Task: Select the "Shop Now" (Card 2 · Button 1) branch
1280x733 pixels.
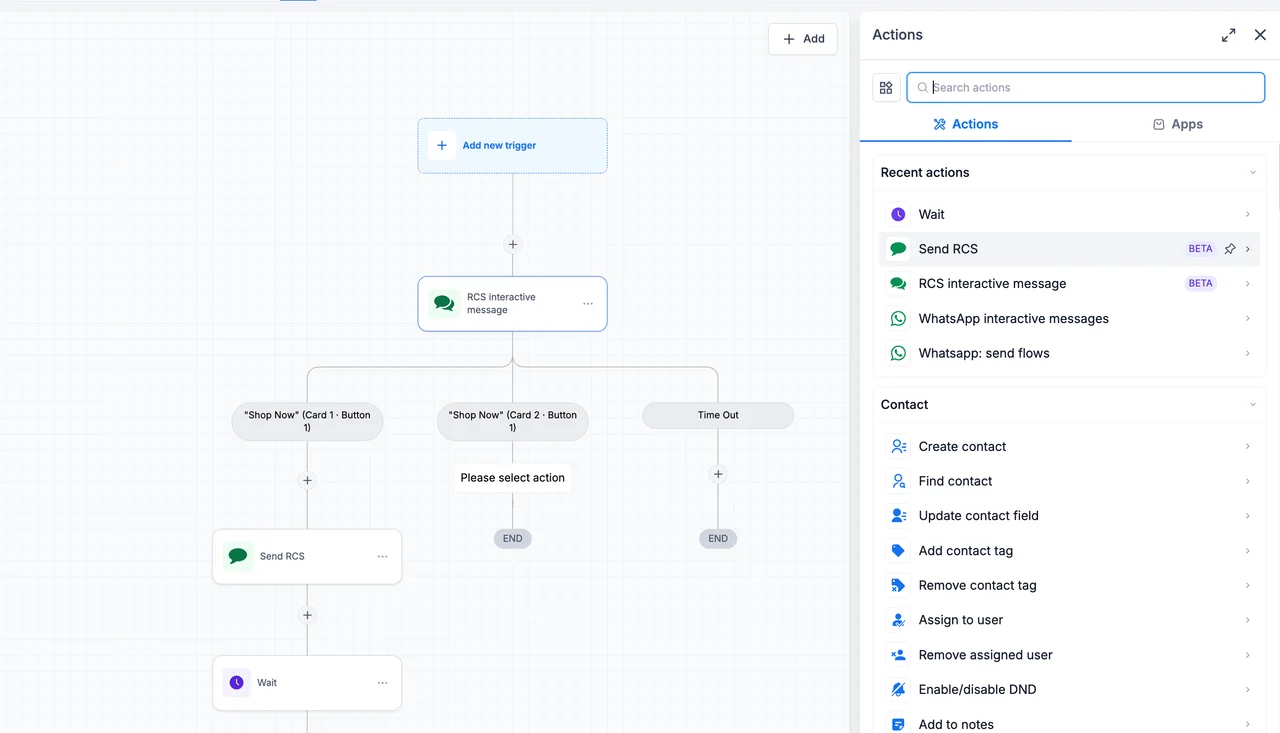Action: pyautogui.click(x=513, y=421)
